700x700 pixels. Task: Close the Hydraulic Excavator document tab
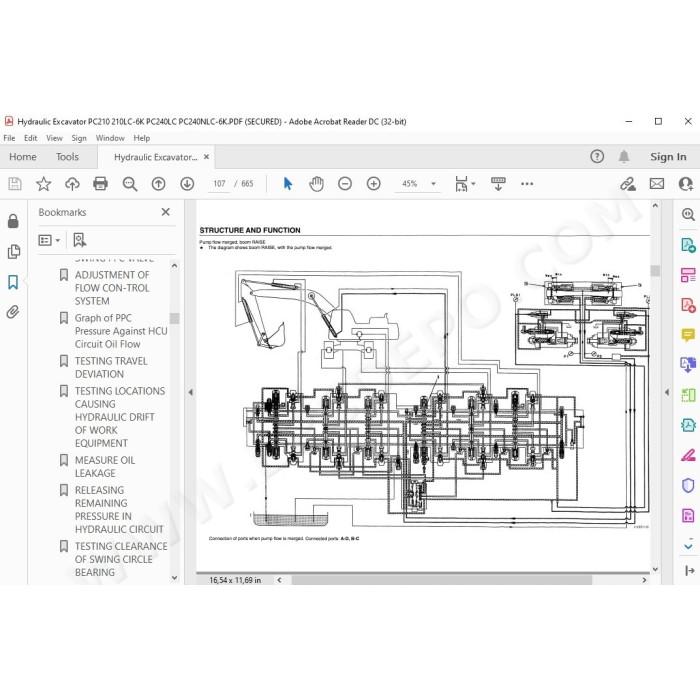pyautogui.click(x=206, y=157)
